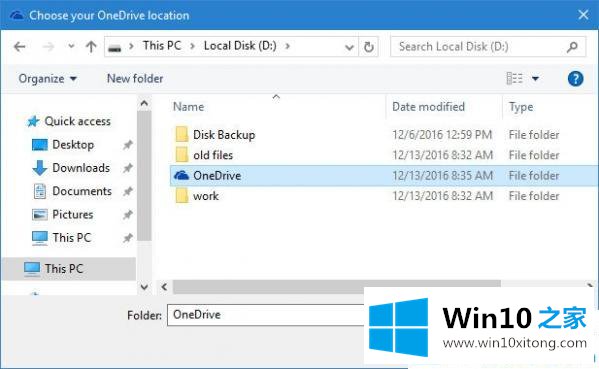Click the forward navigation arrow
599x369 pixels.
[49, 47]
